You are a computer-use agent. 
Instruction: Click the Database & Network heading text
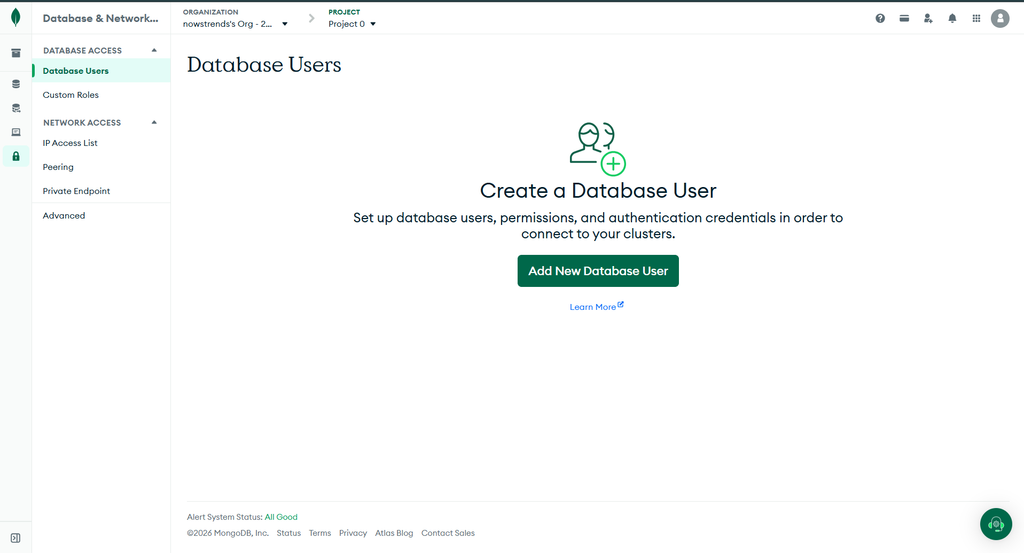coord(101,18)
